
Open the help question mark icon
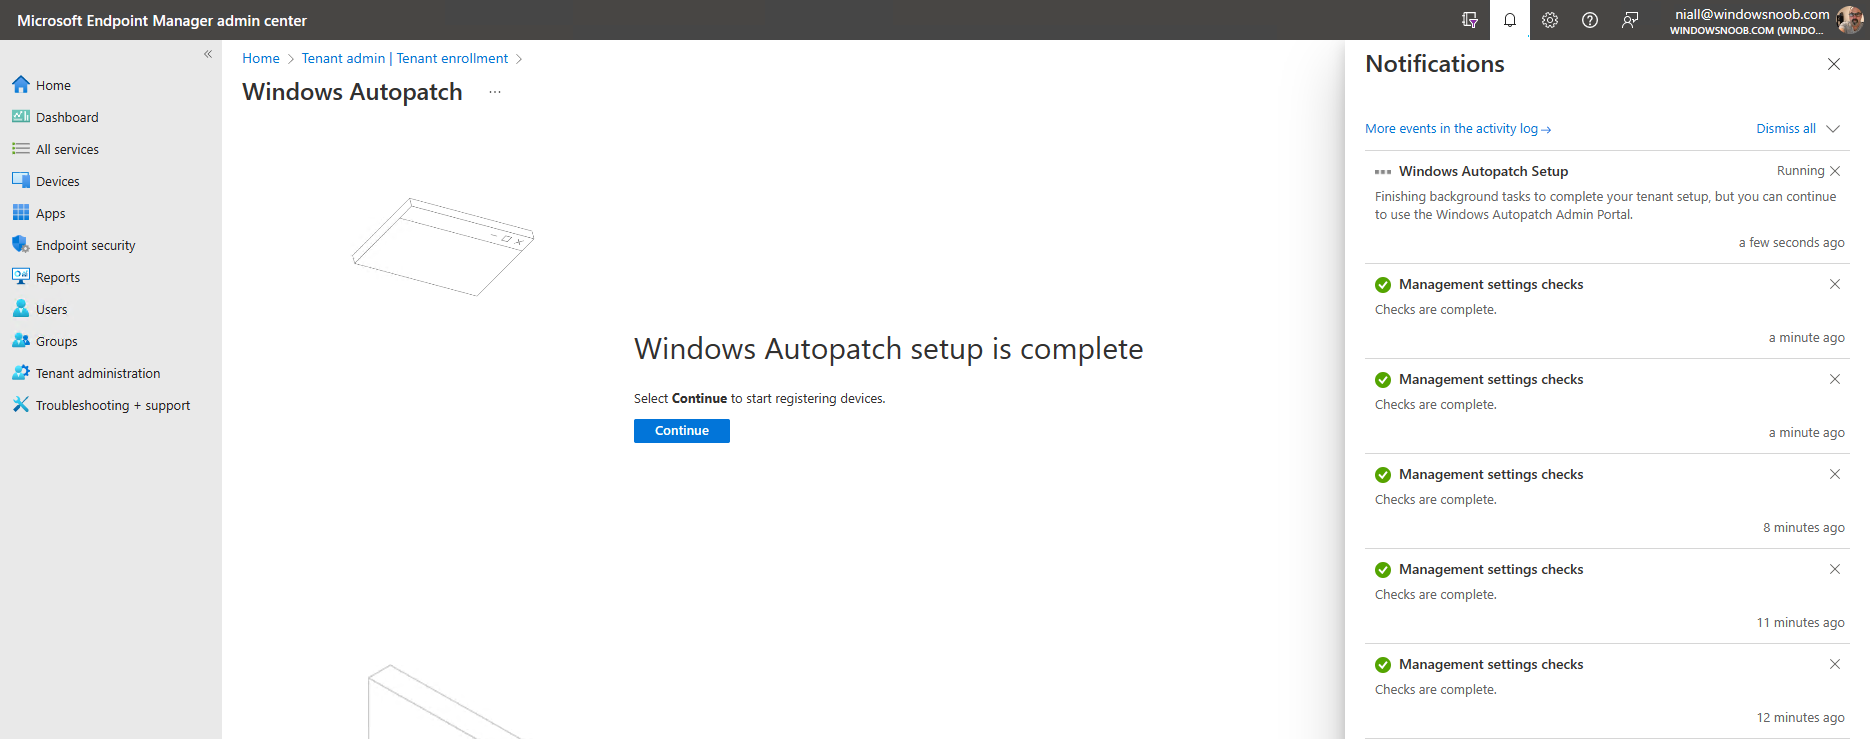pyautogui.click(x=1590, y=20)
